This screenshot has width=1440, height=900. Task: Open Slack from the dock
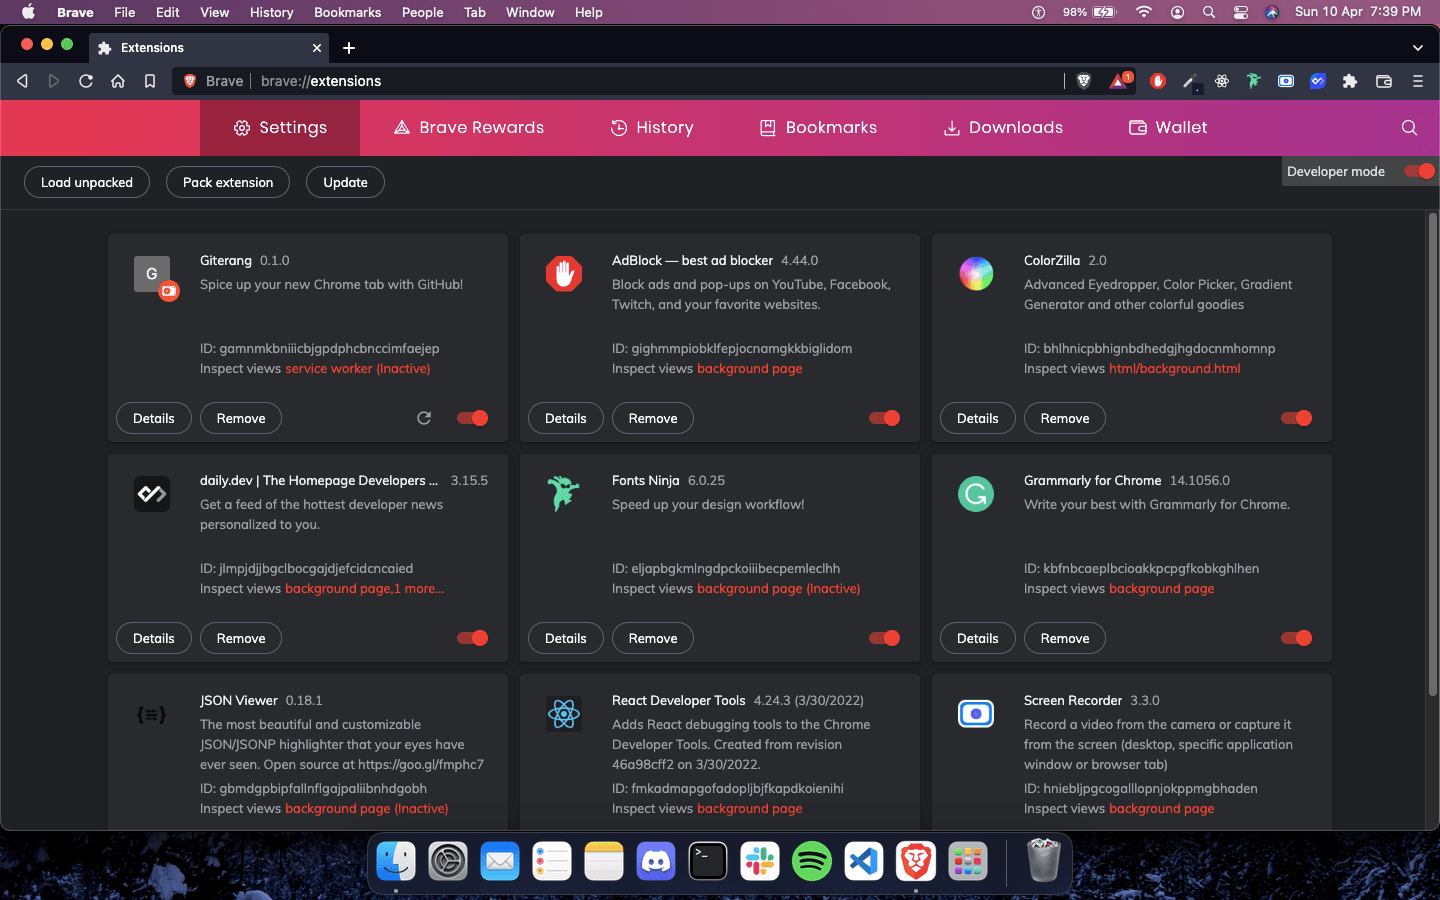coord(760,860)
